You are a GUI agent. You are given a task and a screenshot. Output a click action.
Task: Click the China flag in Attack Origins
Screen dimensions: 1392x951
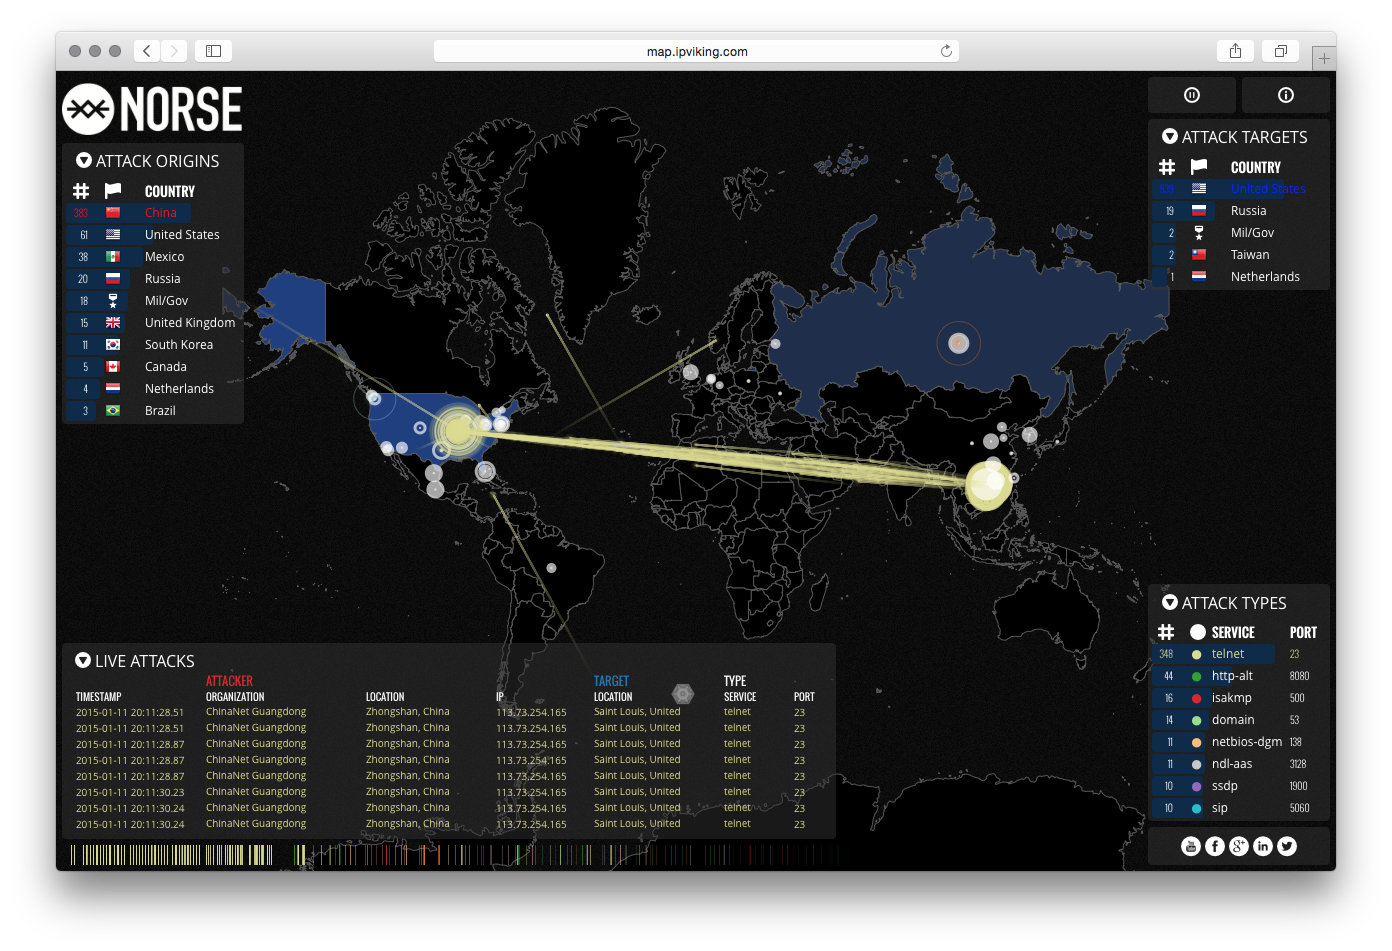[x=112, y=213]
